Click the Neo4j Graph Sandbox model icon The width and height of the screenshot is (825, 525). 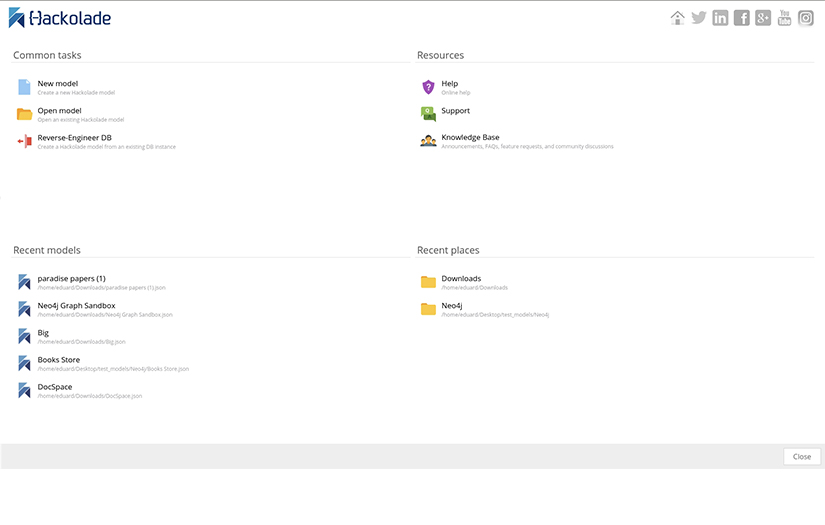coord(24,309)
